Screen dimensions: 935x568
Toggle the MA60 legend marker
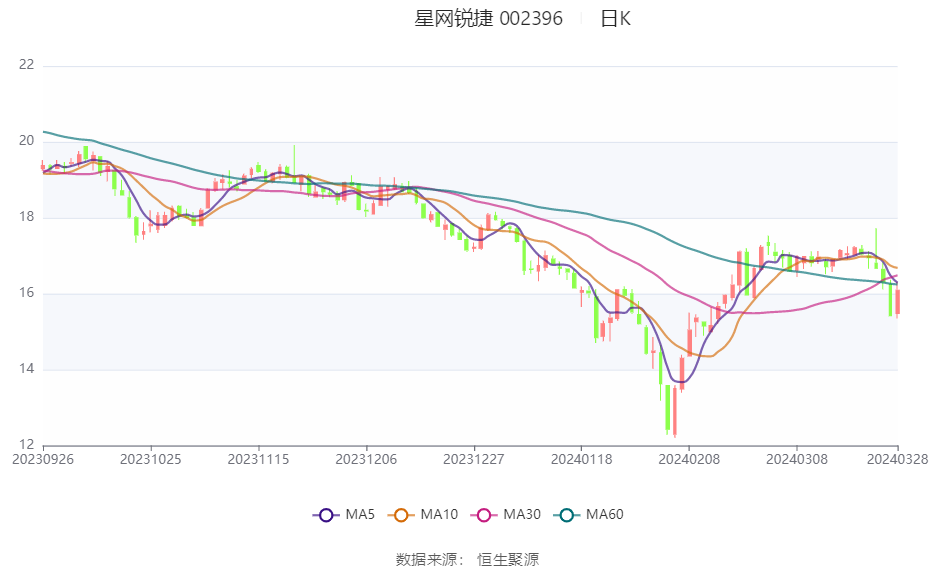coord(566,515)
